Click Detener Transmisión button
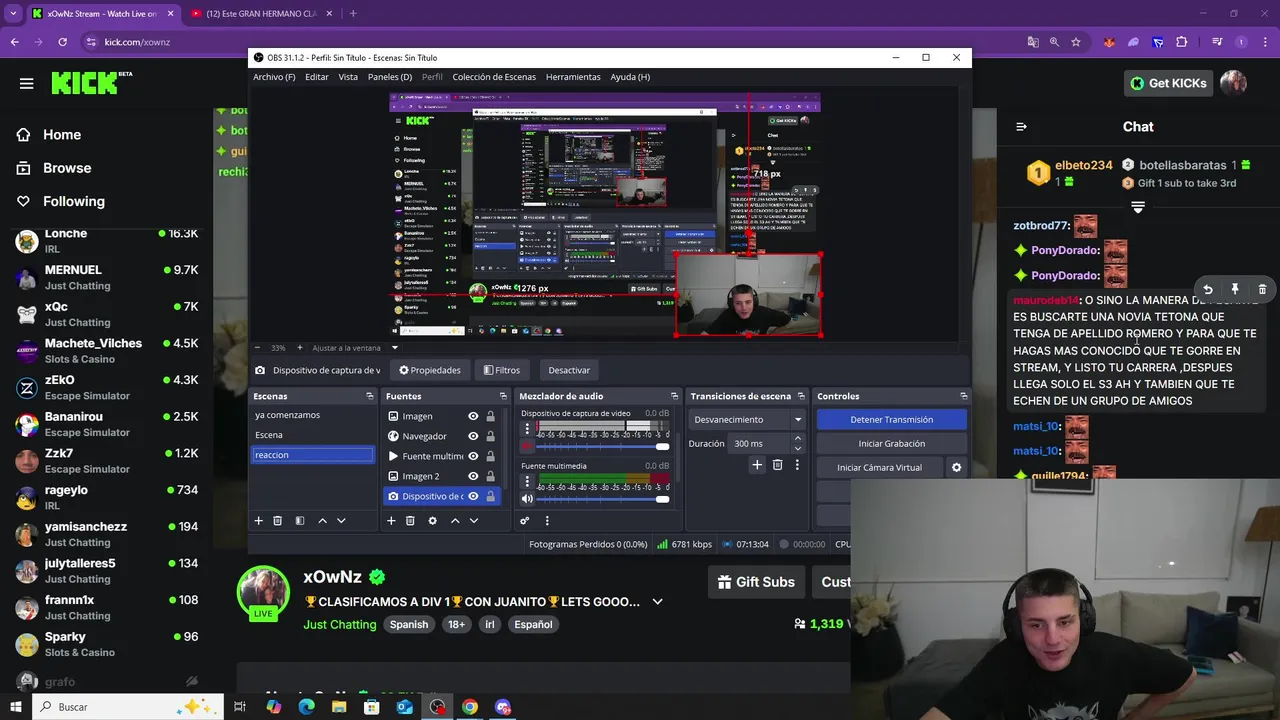Image resolution: width=1280 pixels, height=720 pixels. (x=891, y=420)
